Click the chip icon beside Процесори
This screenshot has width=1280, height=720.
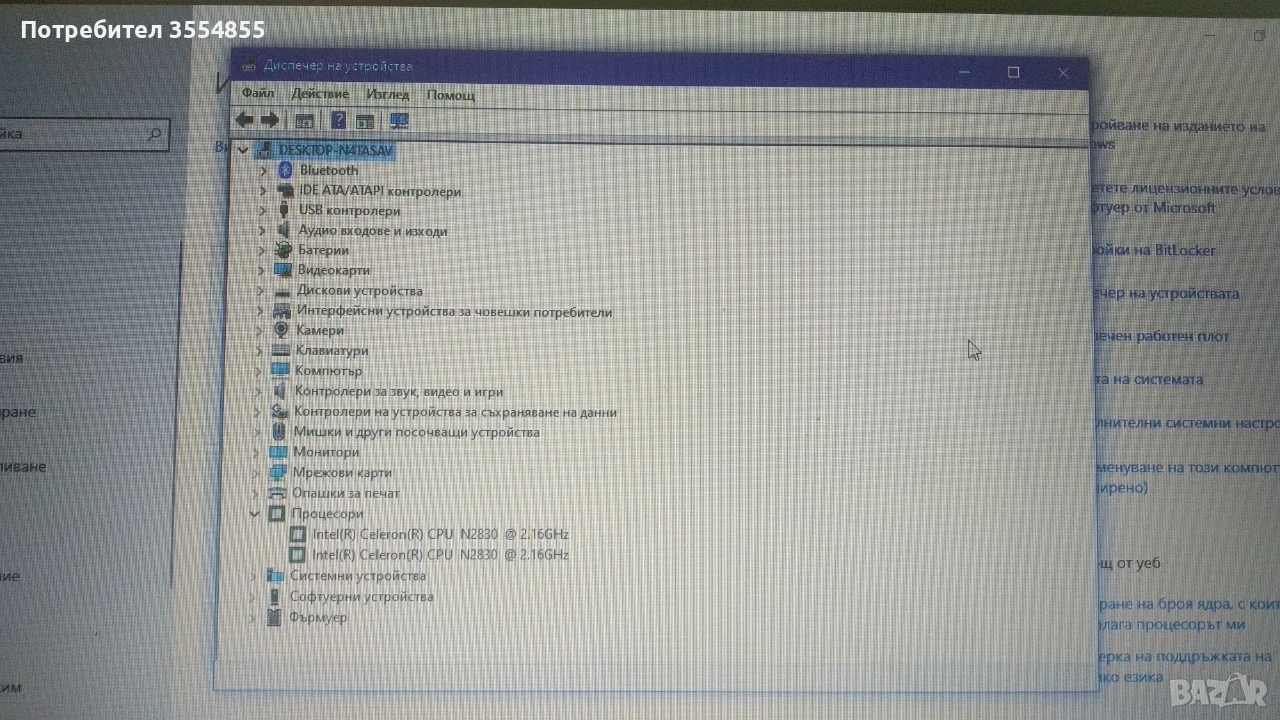coord(278,514)
